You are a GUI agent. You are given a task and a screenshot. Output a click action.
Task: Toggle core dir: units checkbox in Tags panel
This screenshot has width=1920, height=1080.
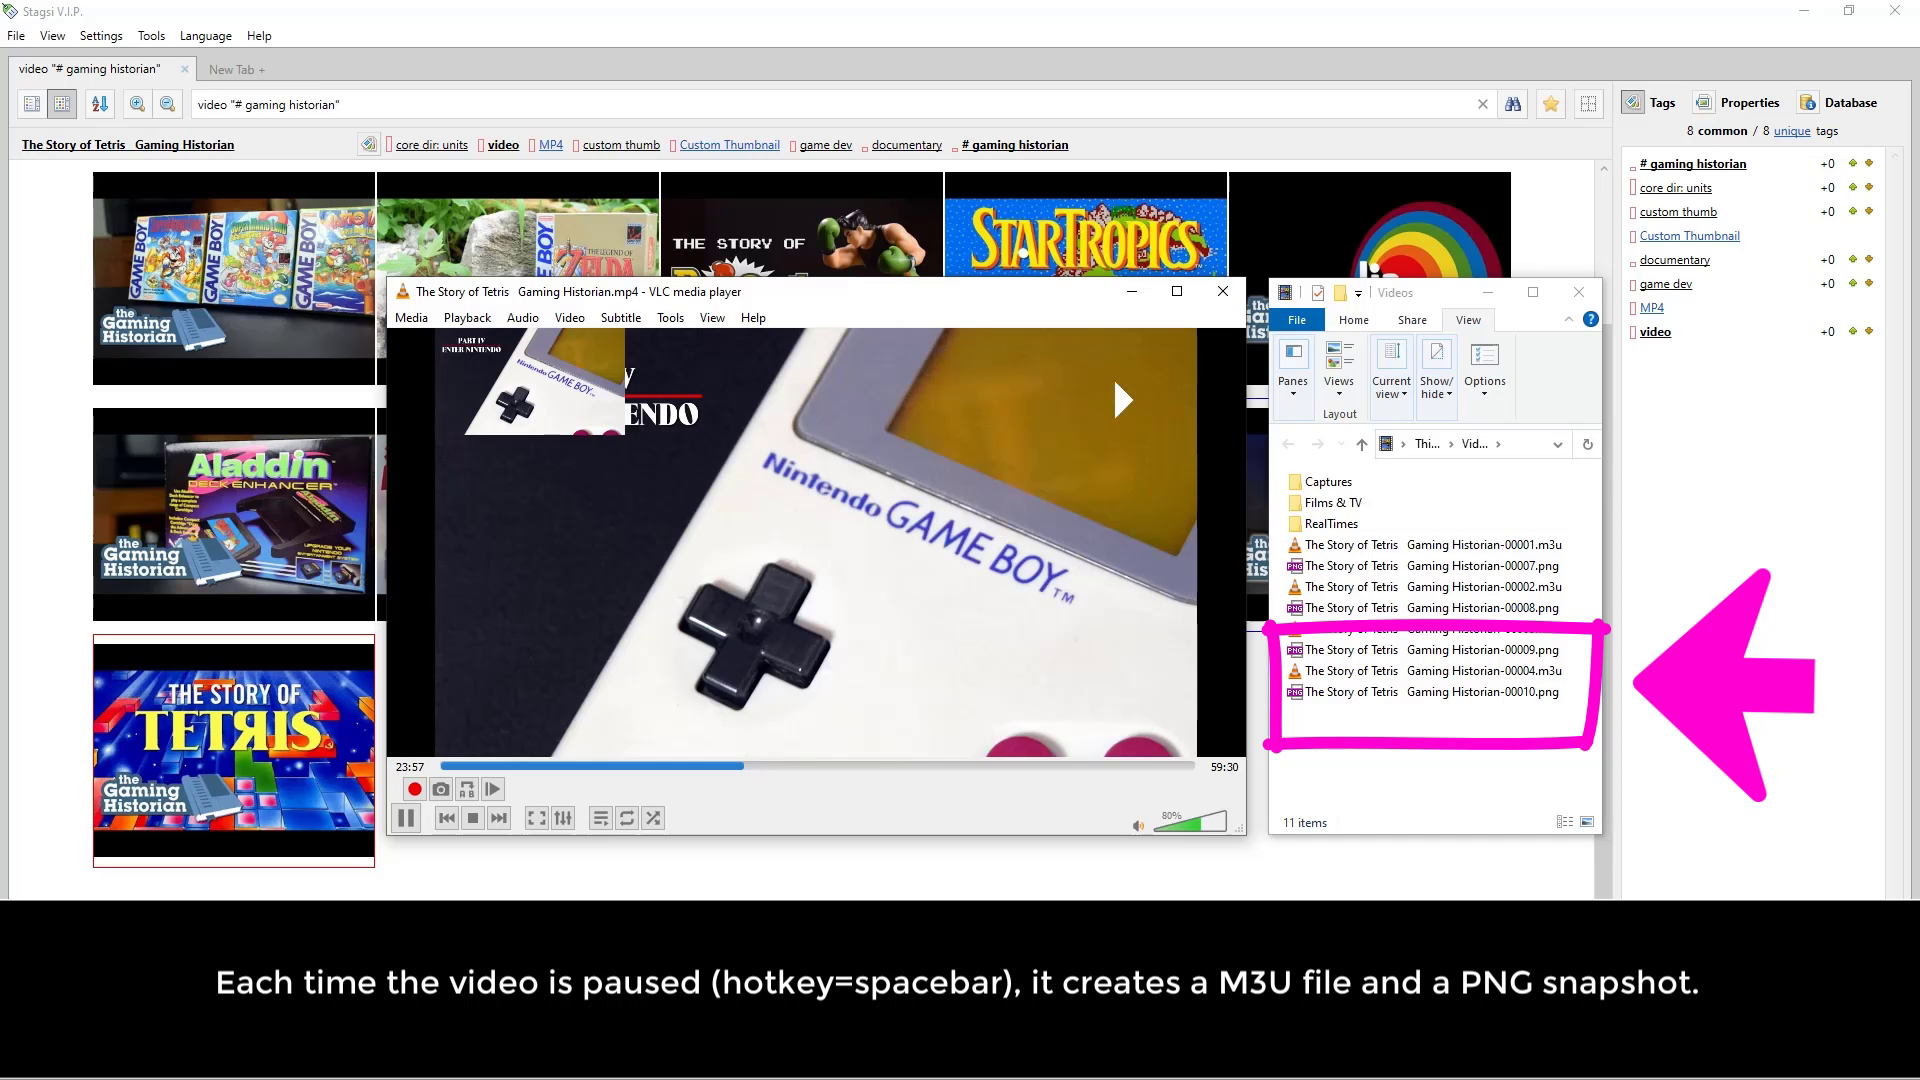pos(1632,188)
